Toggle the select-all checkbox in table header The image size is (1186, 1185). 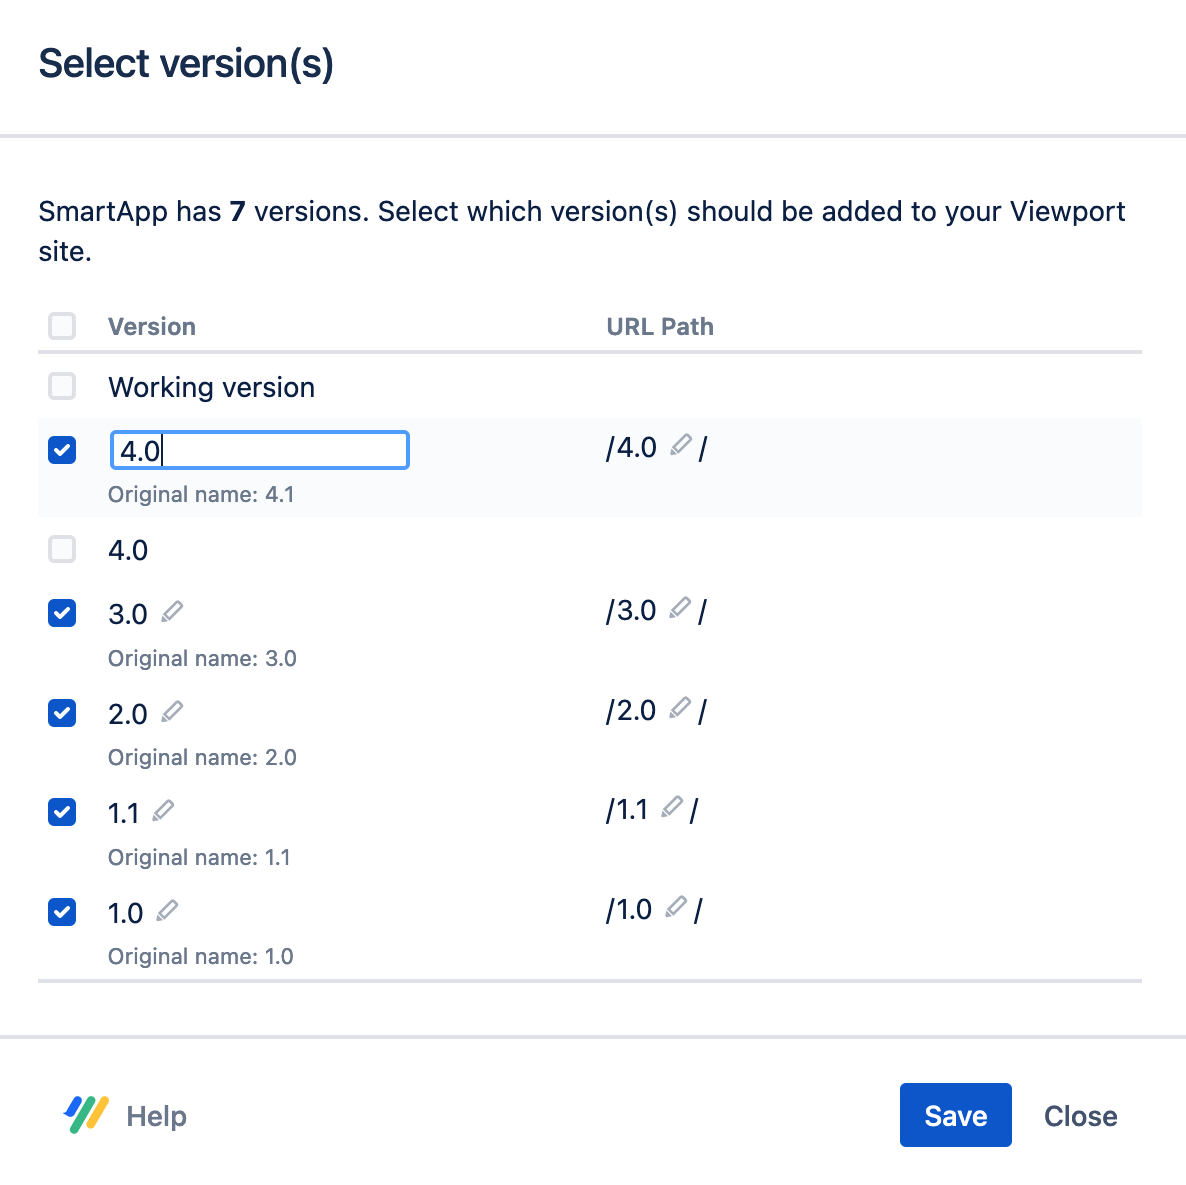point(62,326)
